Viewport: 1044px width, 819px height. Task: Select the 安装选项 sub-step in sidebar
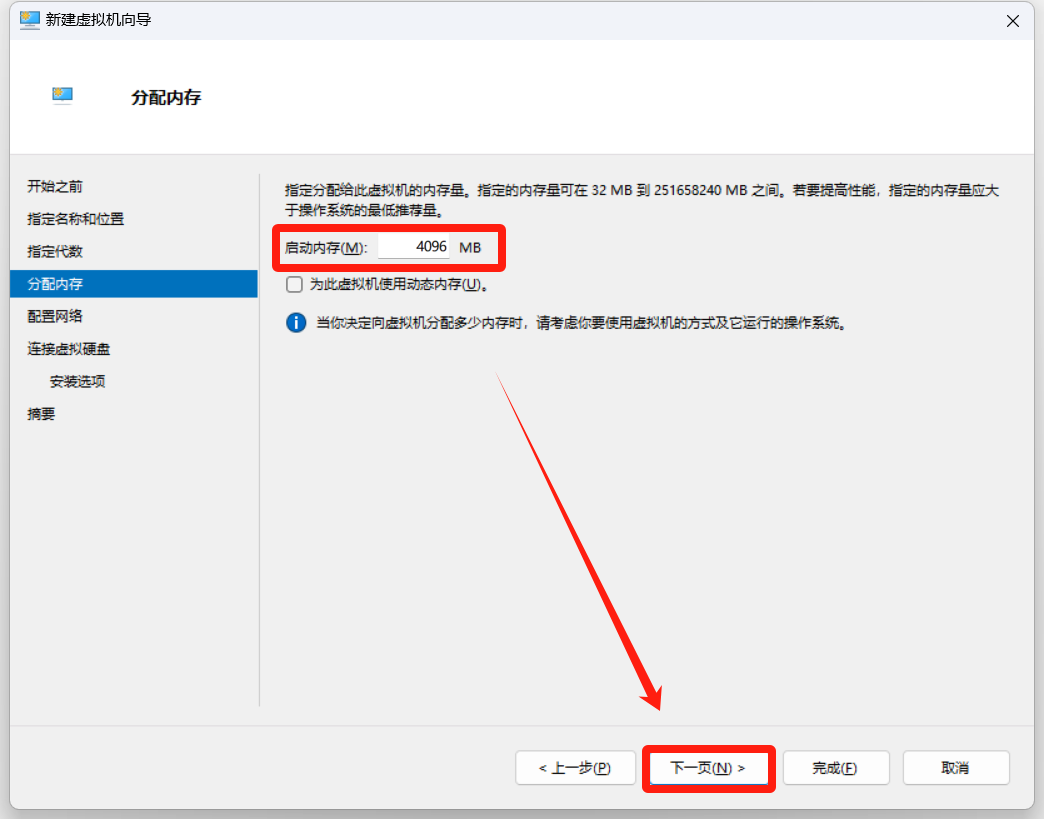(x=77, y=381)
